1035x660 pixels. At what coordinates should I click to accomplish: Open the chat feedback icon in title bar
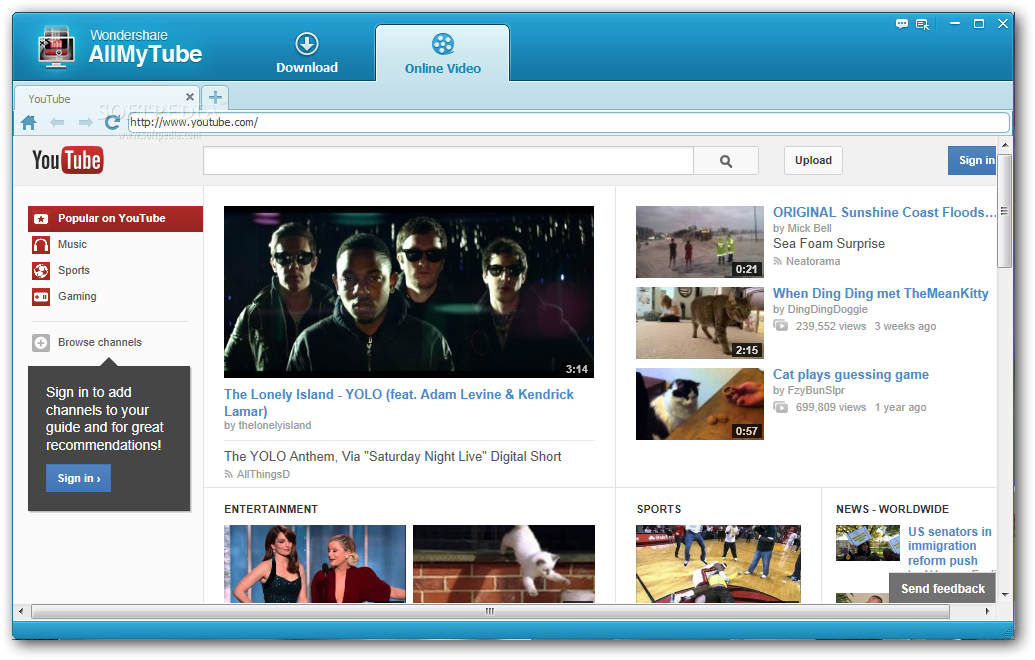(902, 24)
